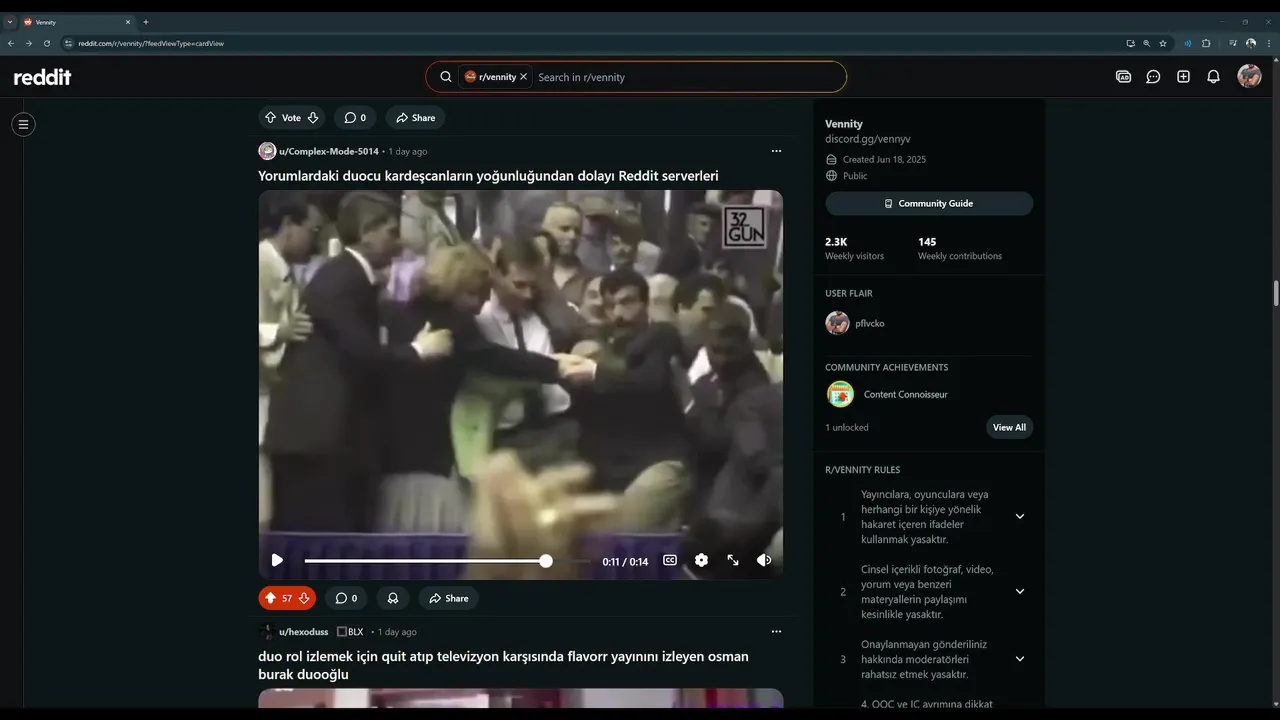
Task: Click the page vertical scrollbar thumb
Action: point(1275,293)
